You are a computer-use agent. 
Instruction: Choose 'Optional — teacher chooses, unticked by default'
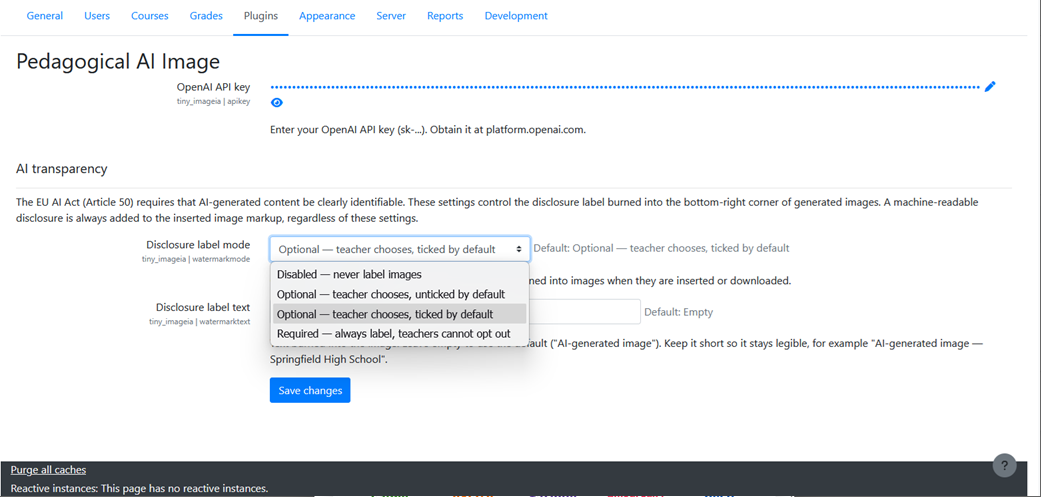coord(399,294)
